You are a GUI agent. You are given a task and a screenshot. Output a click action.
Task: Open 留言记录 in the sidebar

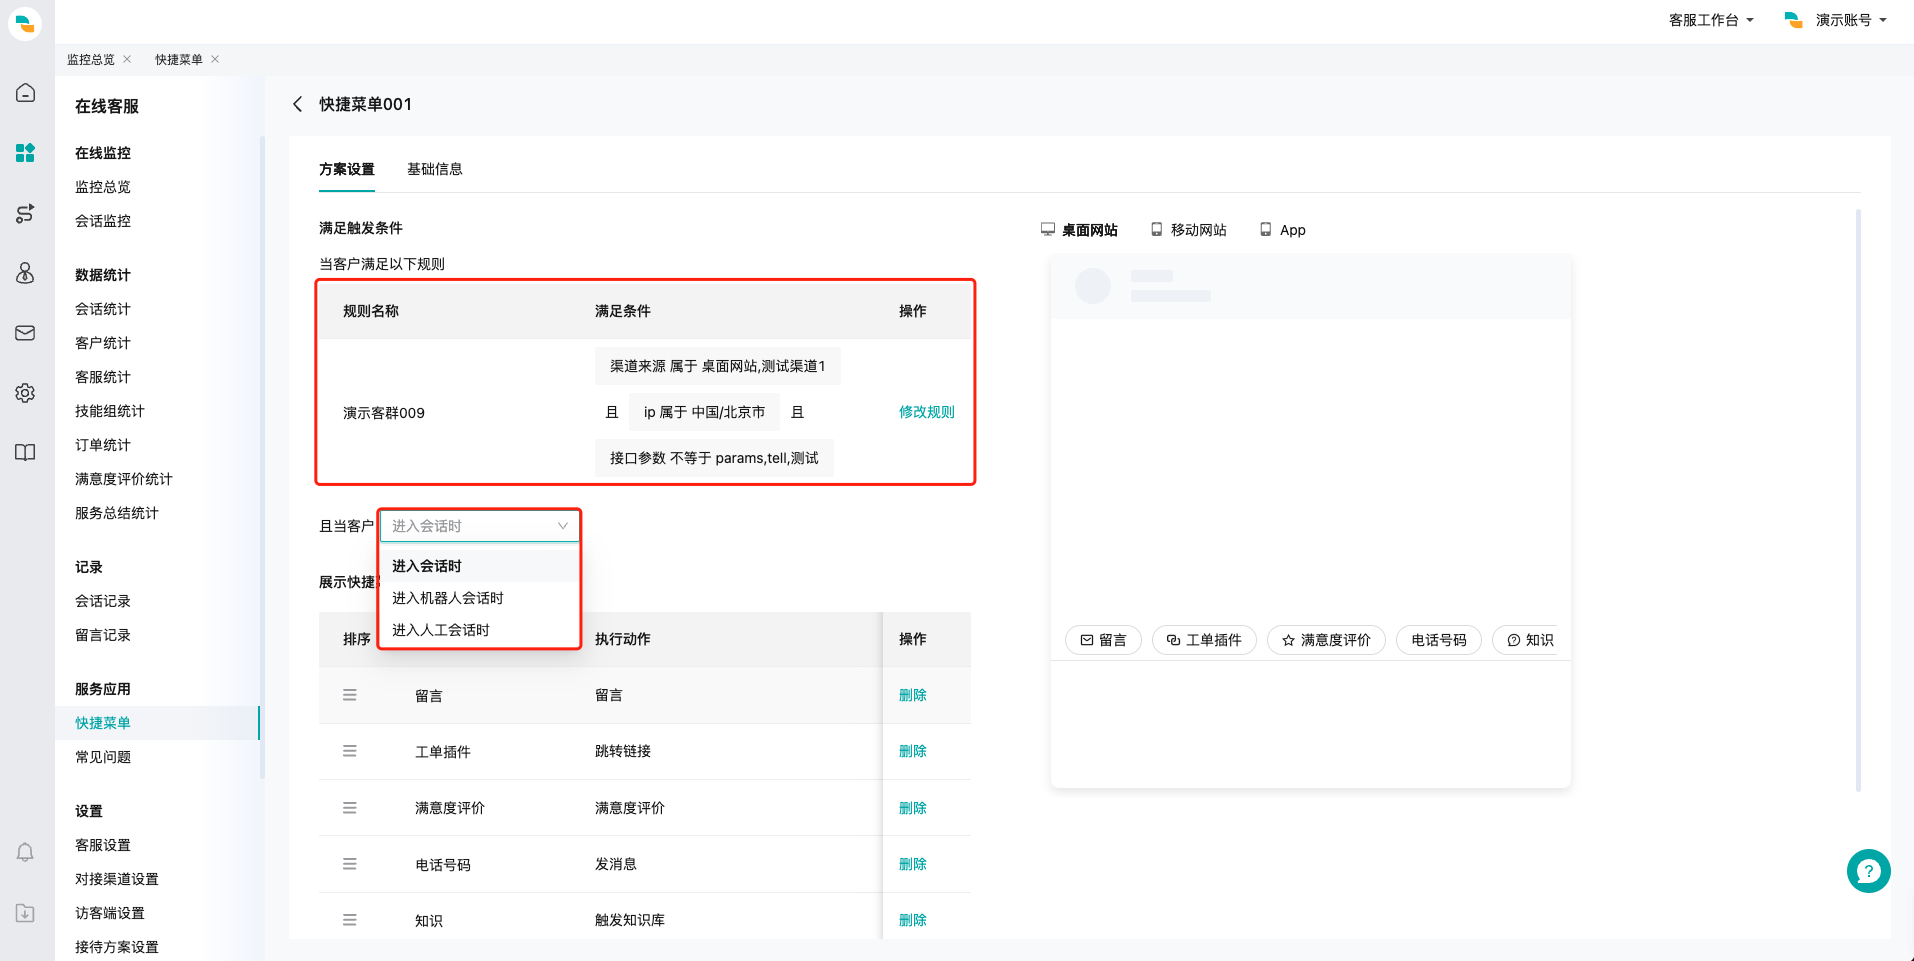(103, 635)
